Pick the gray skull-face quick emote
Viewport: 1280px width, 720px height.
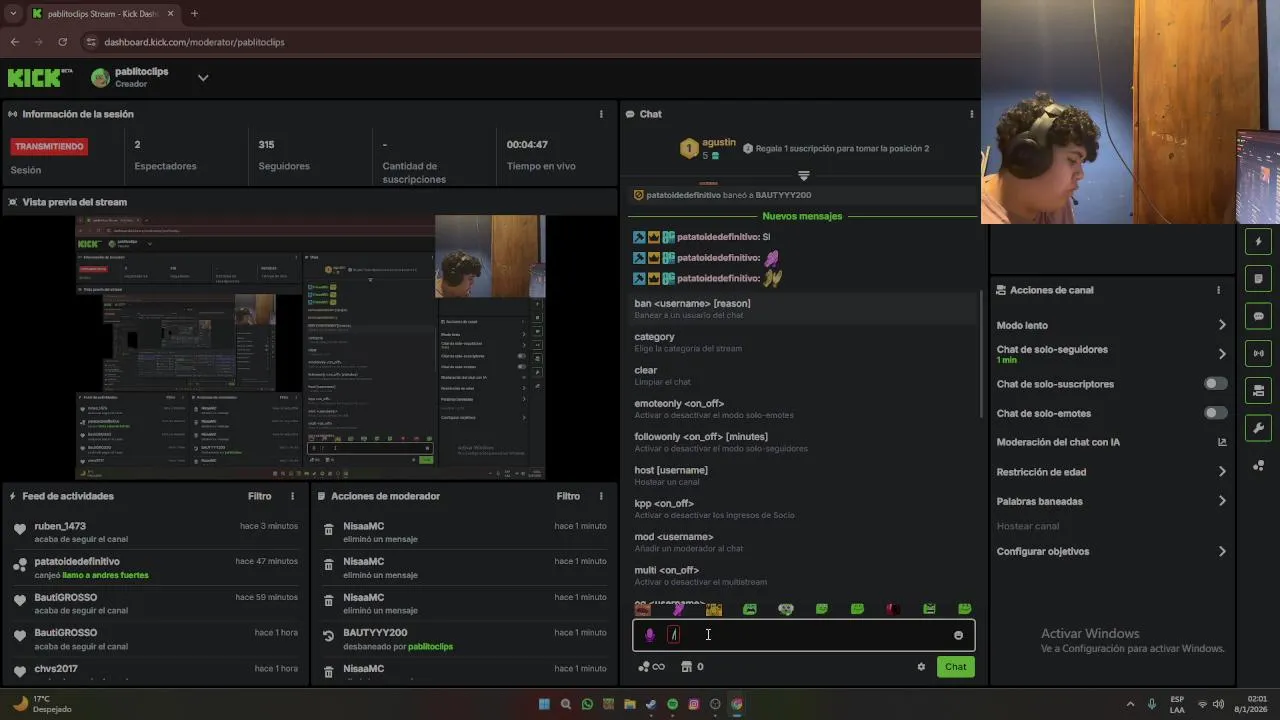coord(786,609)
